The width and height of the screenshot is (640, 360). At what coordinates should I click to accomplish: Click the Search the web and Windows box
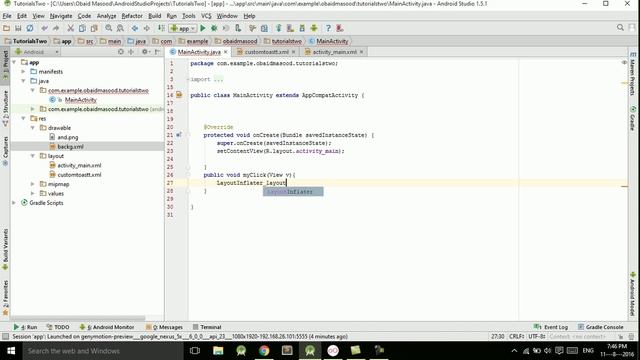102,351
